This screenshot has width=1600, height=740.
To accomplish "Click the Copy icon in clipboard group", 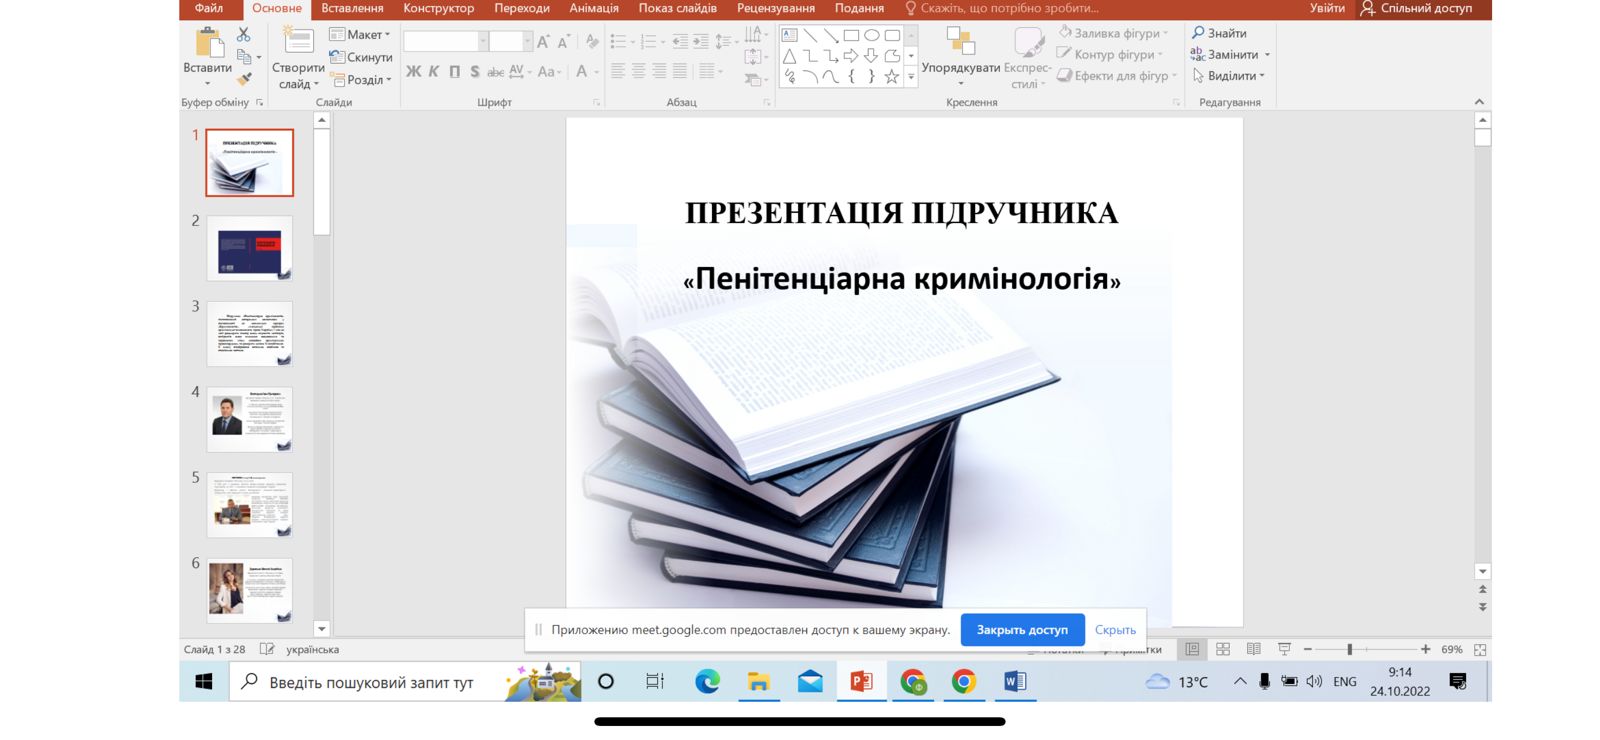I will coord(244,57).
